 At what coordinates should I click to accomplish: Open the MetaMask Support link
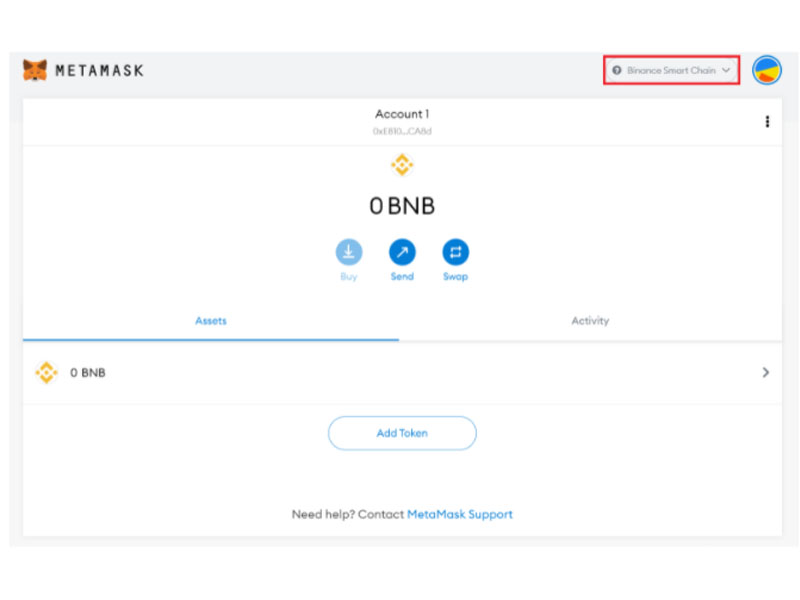(460, 514)
